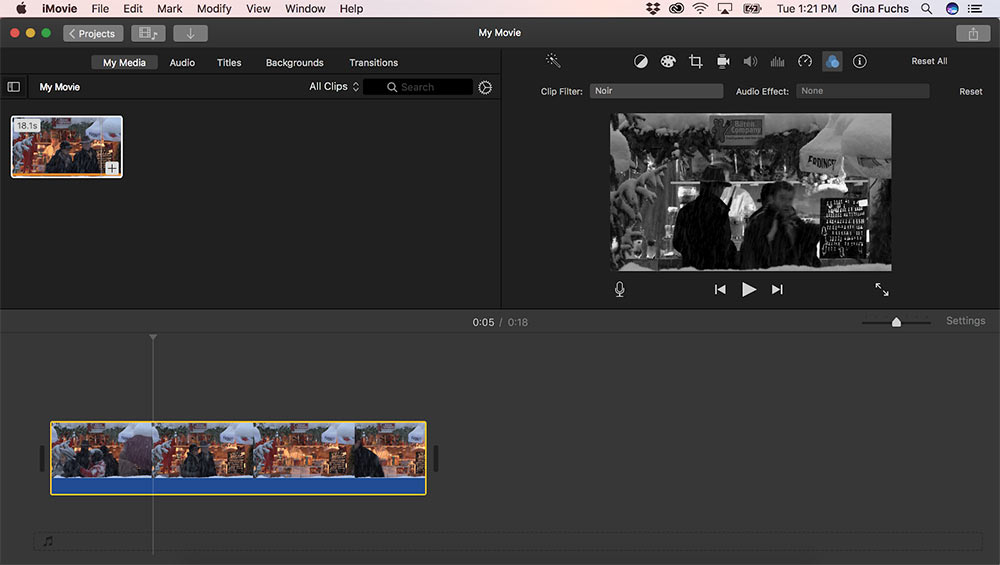Open the Modify menu
This screenshot has height=565, width=1000.
(x=214, y=9)
